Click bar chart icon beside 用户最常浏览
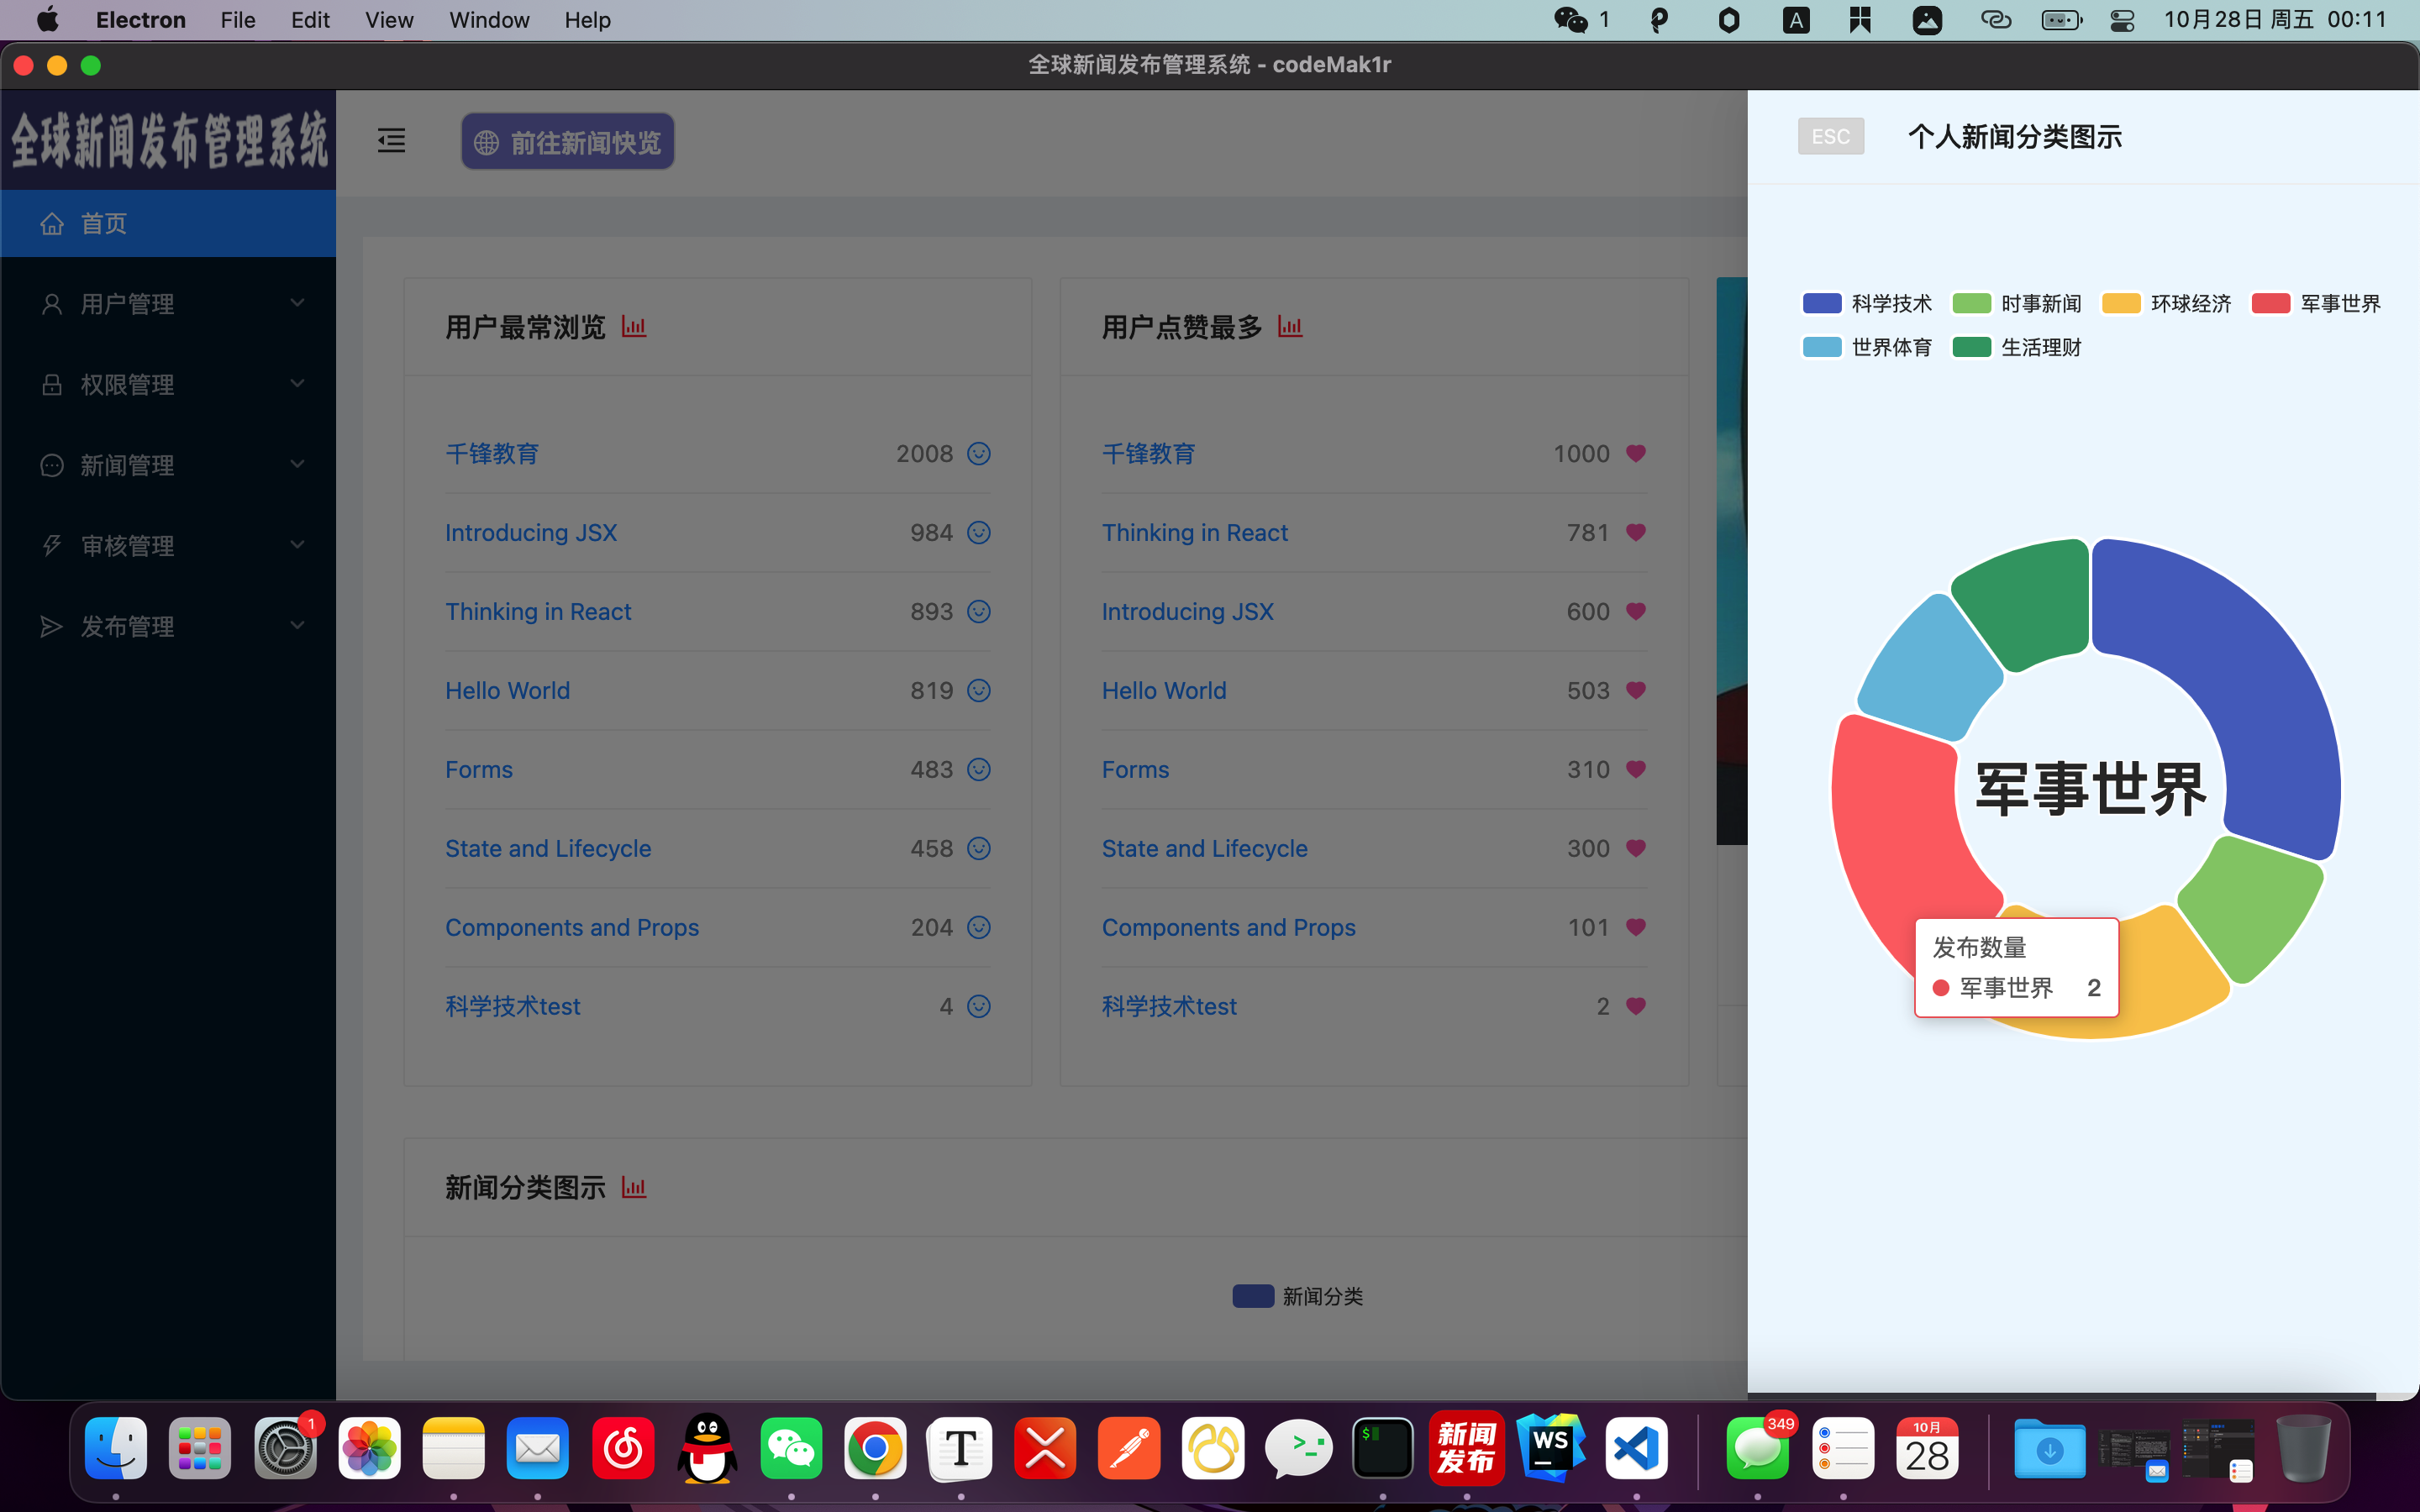2420x1512 pixels. pyautogui.click(x=634, y=327)
